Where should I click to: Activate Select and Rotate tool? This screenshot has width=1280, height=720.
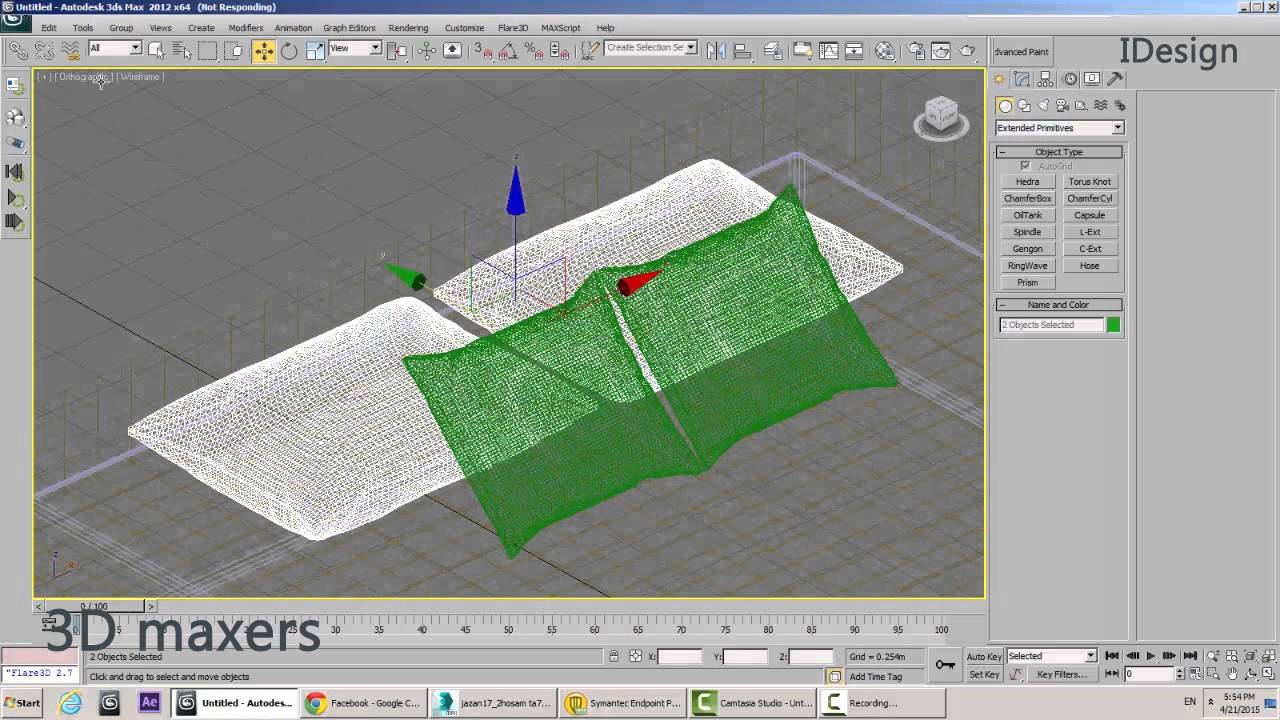[289, 50]
